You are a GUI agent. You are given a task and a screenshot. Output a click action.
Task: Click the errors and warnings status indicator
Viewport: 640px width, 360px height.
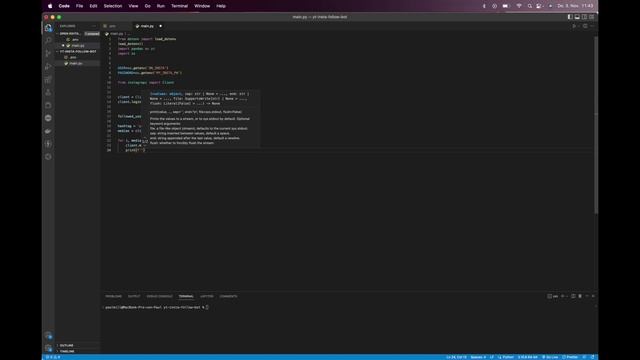53,357
